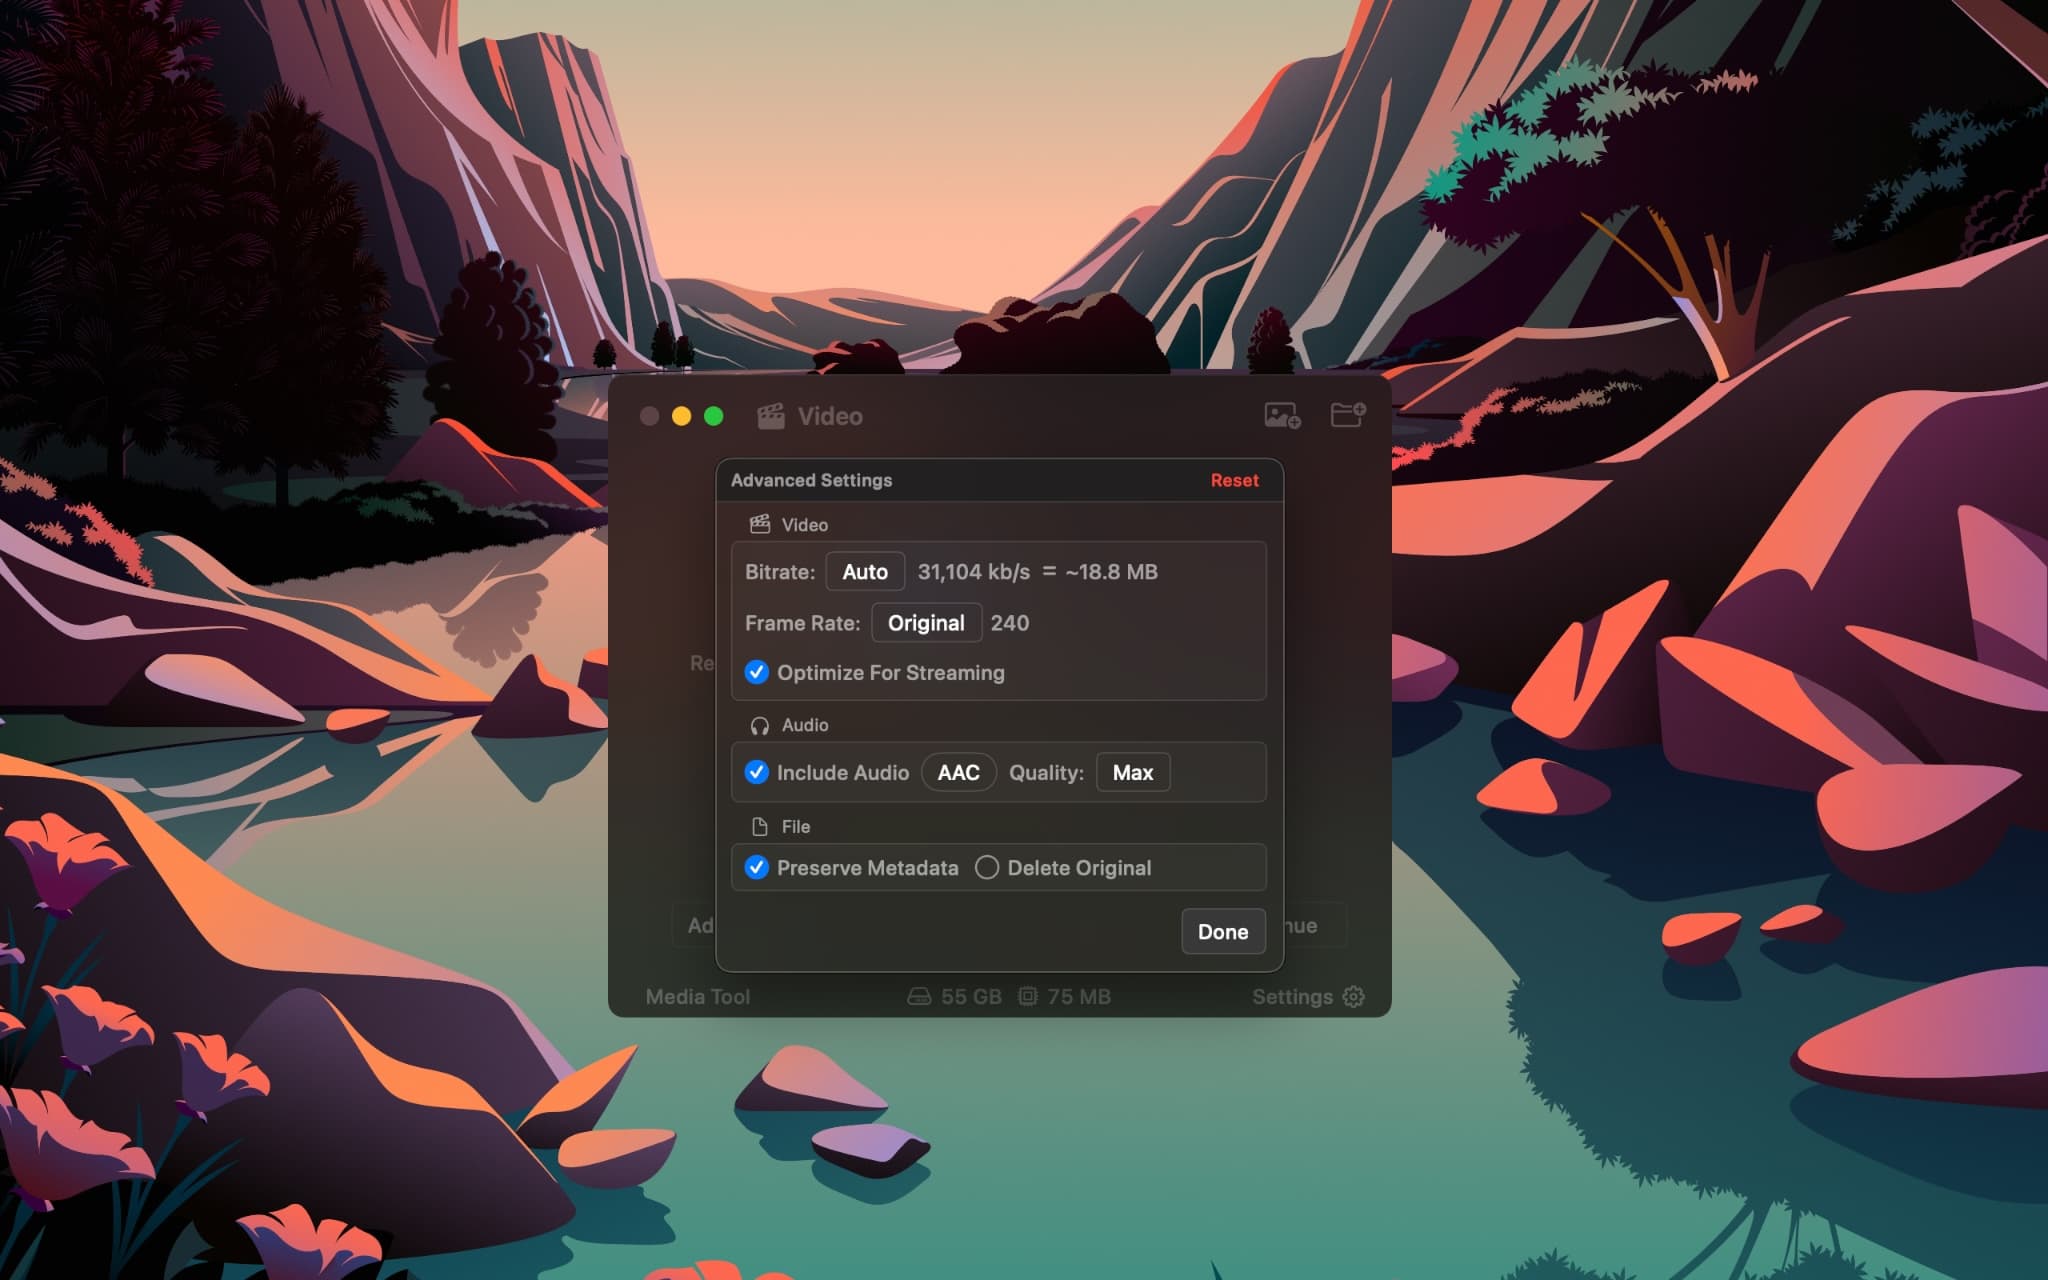The image size is (2048, 1280).
Task: Reset the Advanced Settings
Action: [x=1234, y=480]
